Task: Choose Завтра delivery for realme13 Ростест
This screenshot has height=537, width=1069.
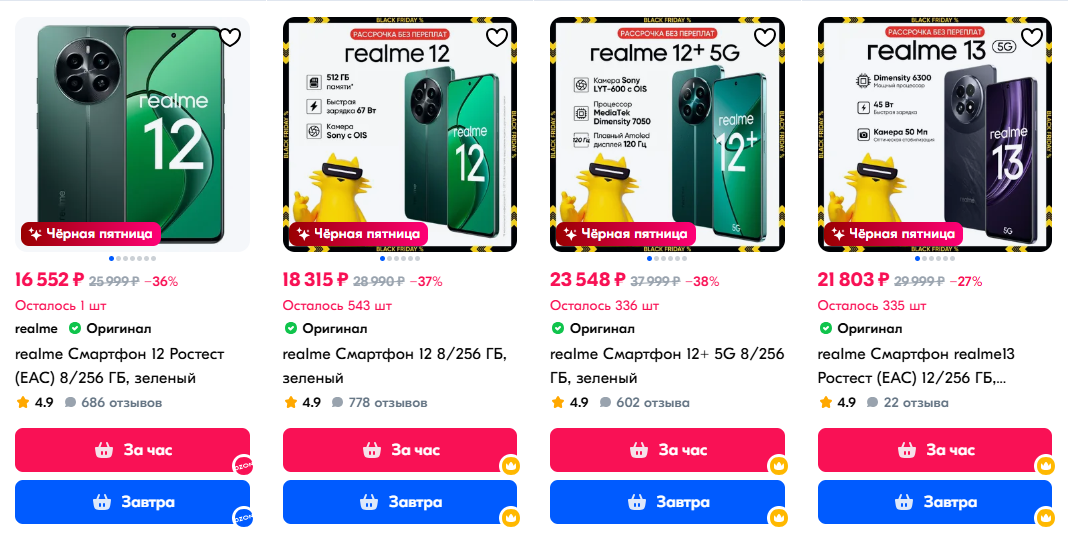Action: pos(935,502)
